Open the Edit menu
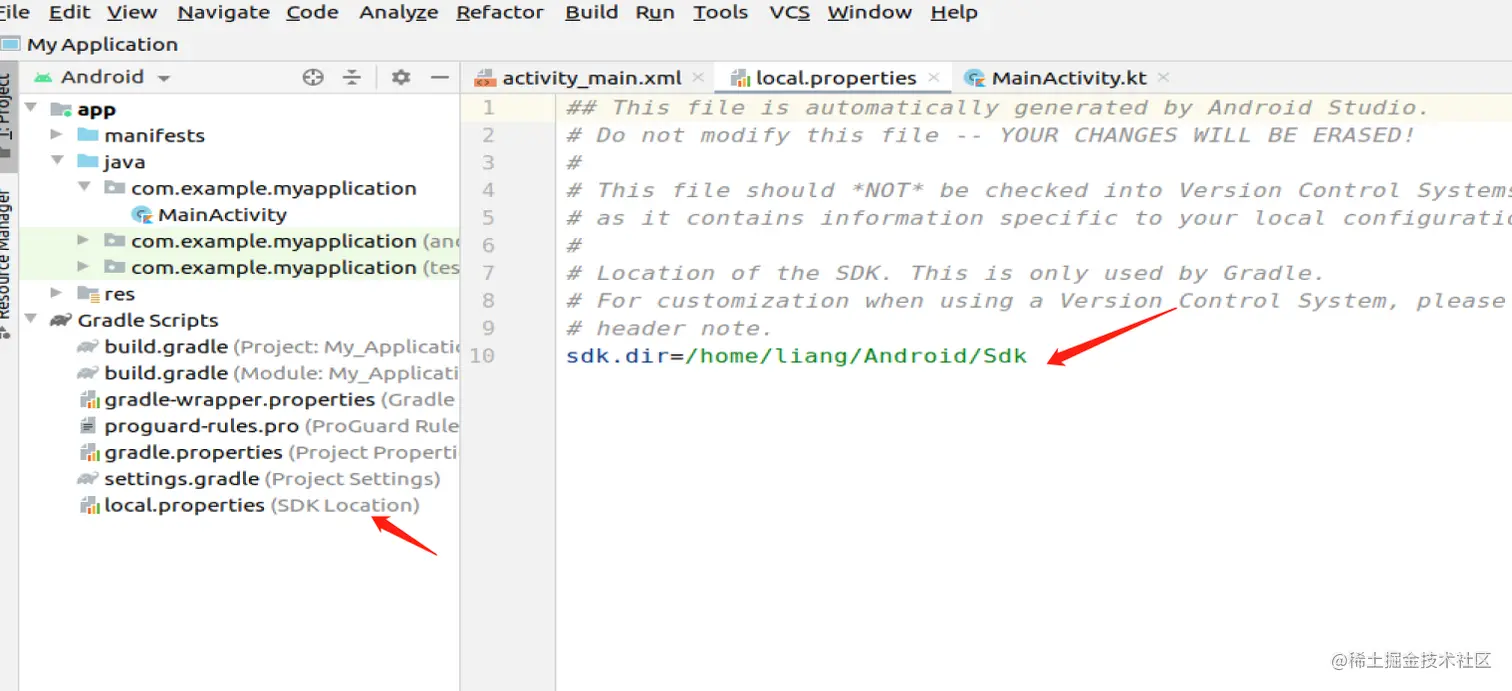The width and height of the screenshot is (1512, 691). 69,12
